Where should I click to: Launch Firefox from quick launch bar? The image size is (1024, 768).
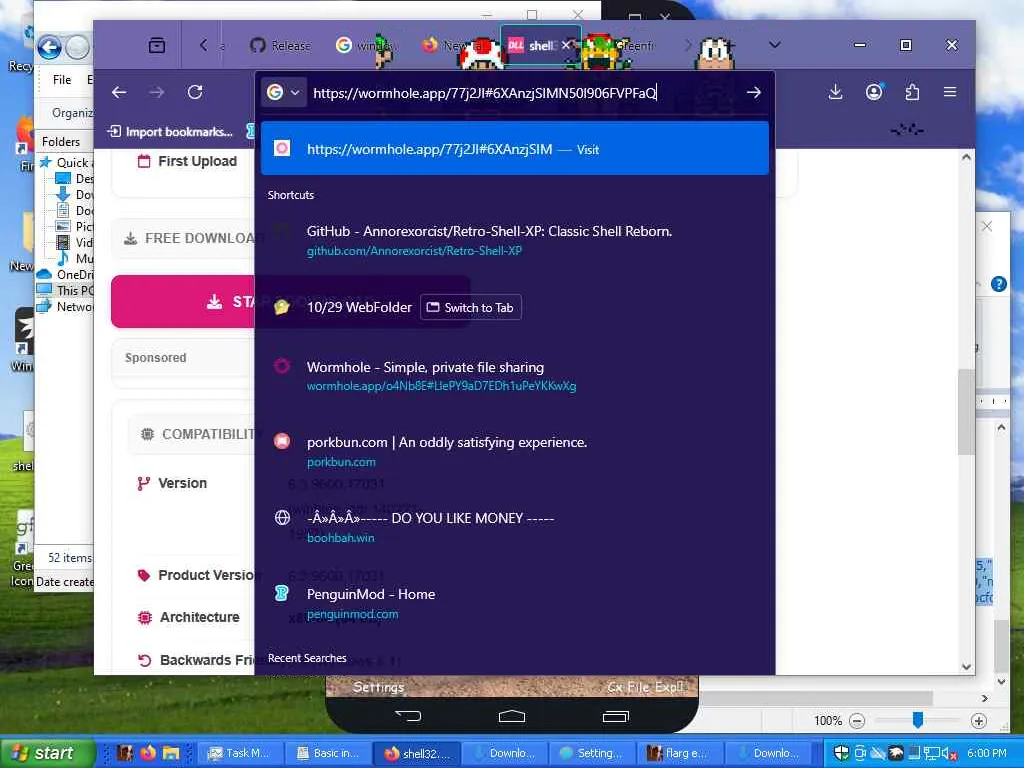148,753
